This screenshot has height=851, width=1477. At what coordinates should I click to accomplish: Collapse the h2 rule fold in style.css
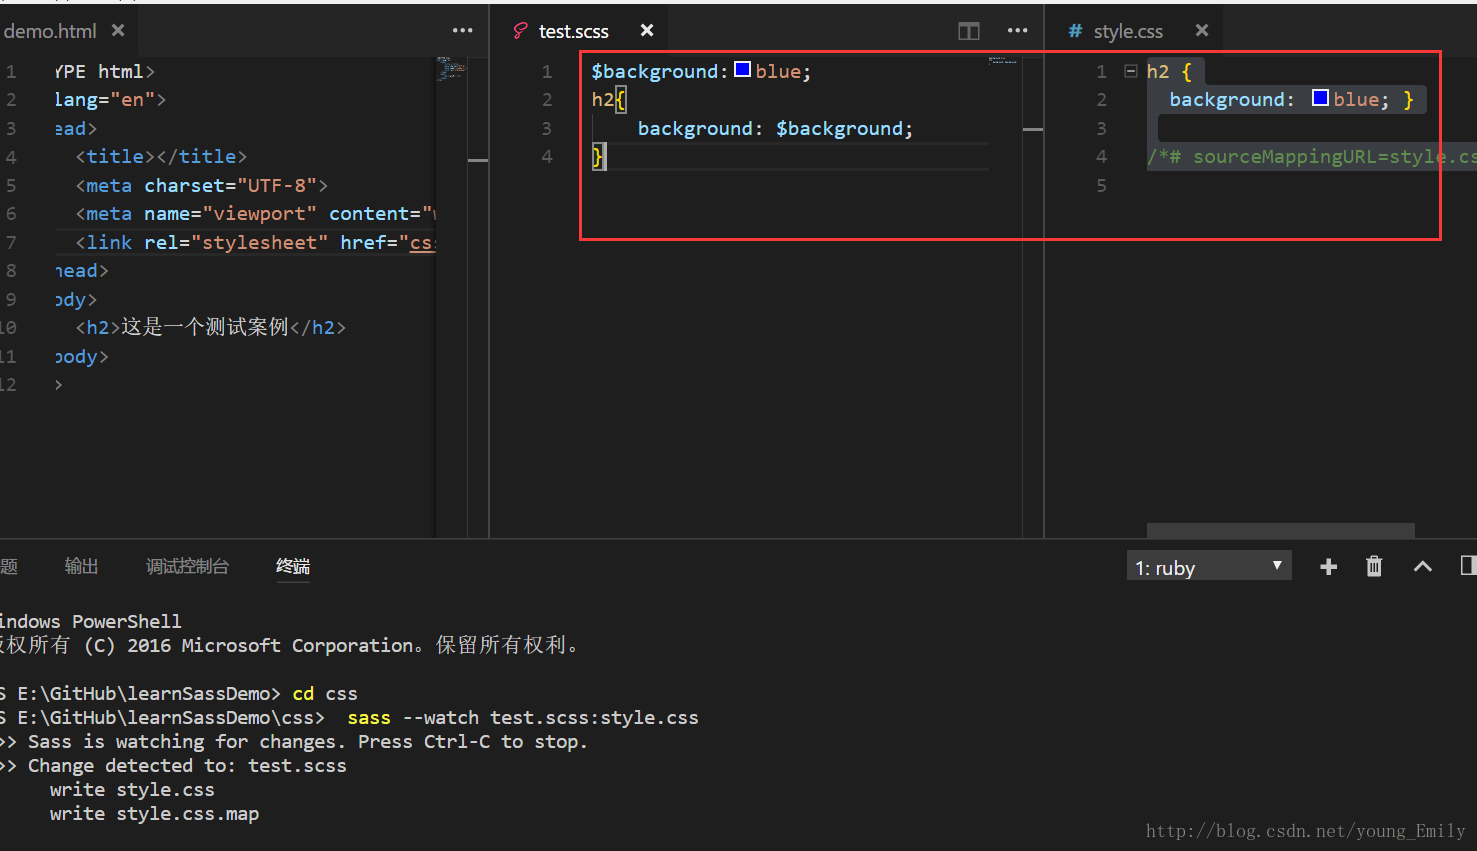1131,71
